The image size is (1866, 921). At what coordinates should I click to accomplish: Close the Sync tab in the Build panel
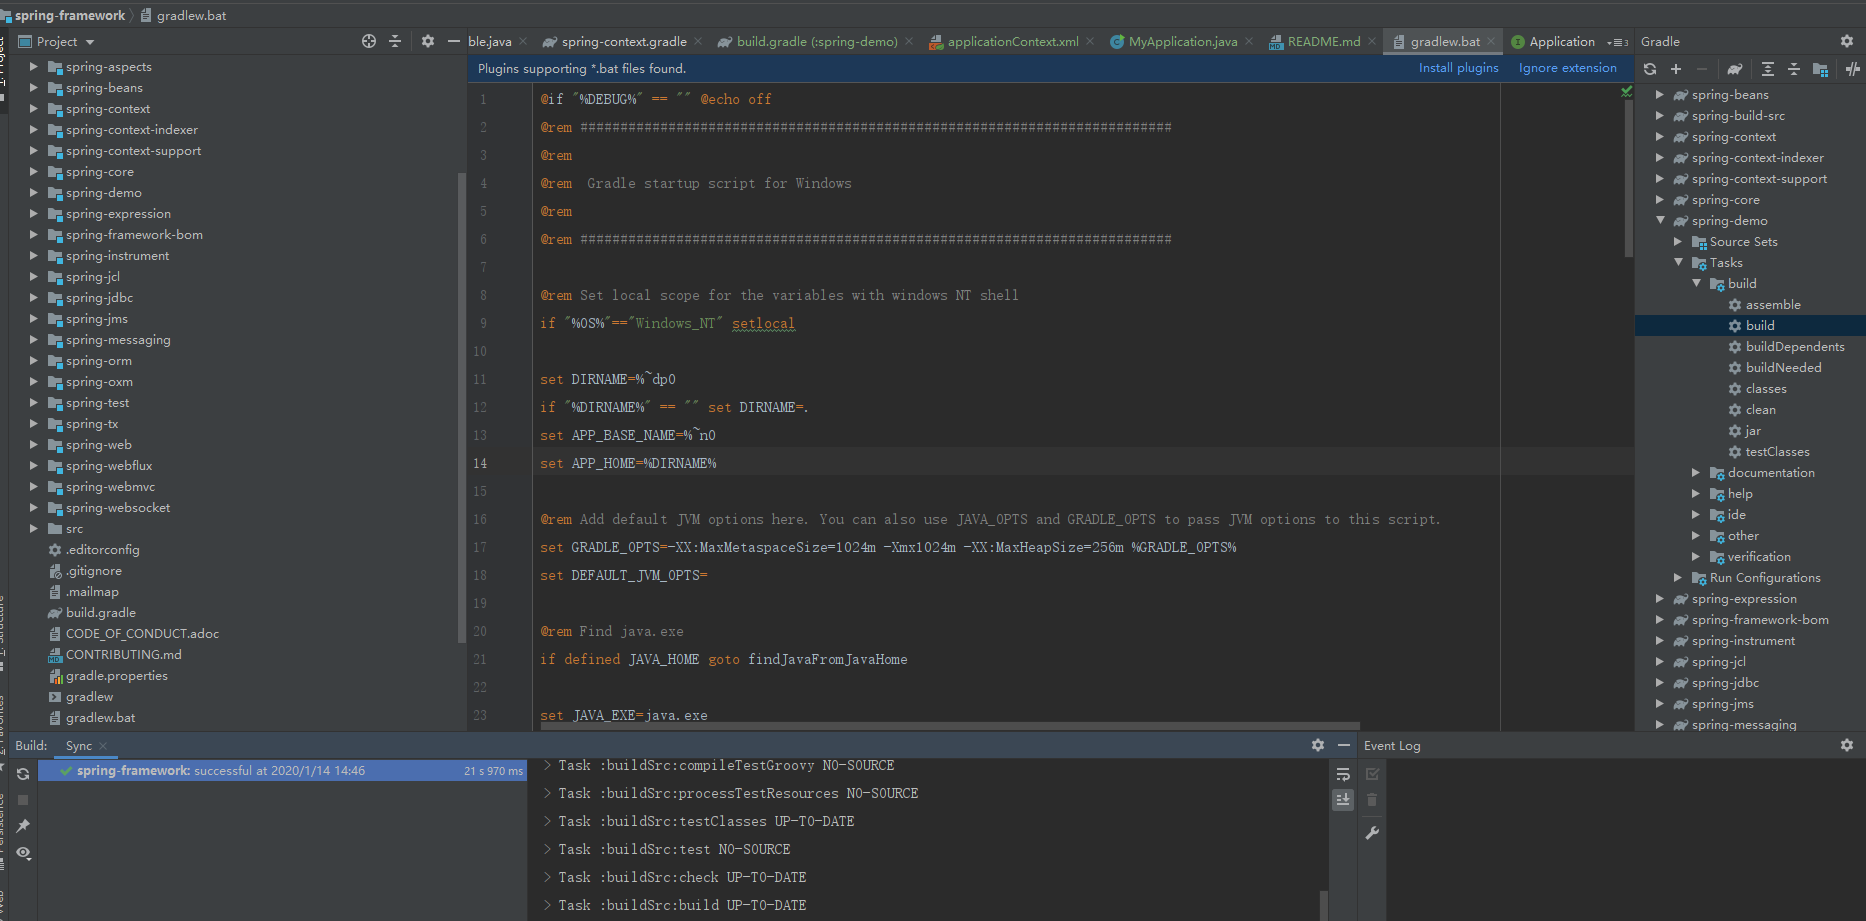(103, 746)
